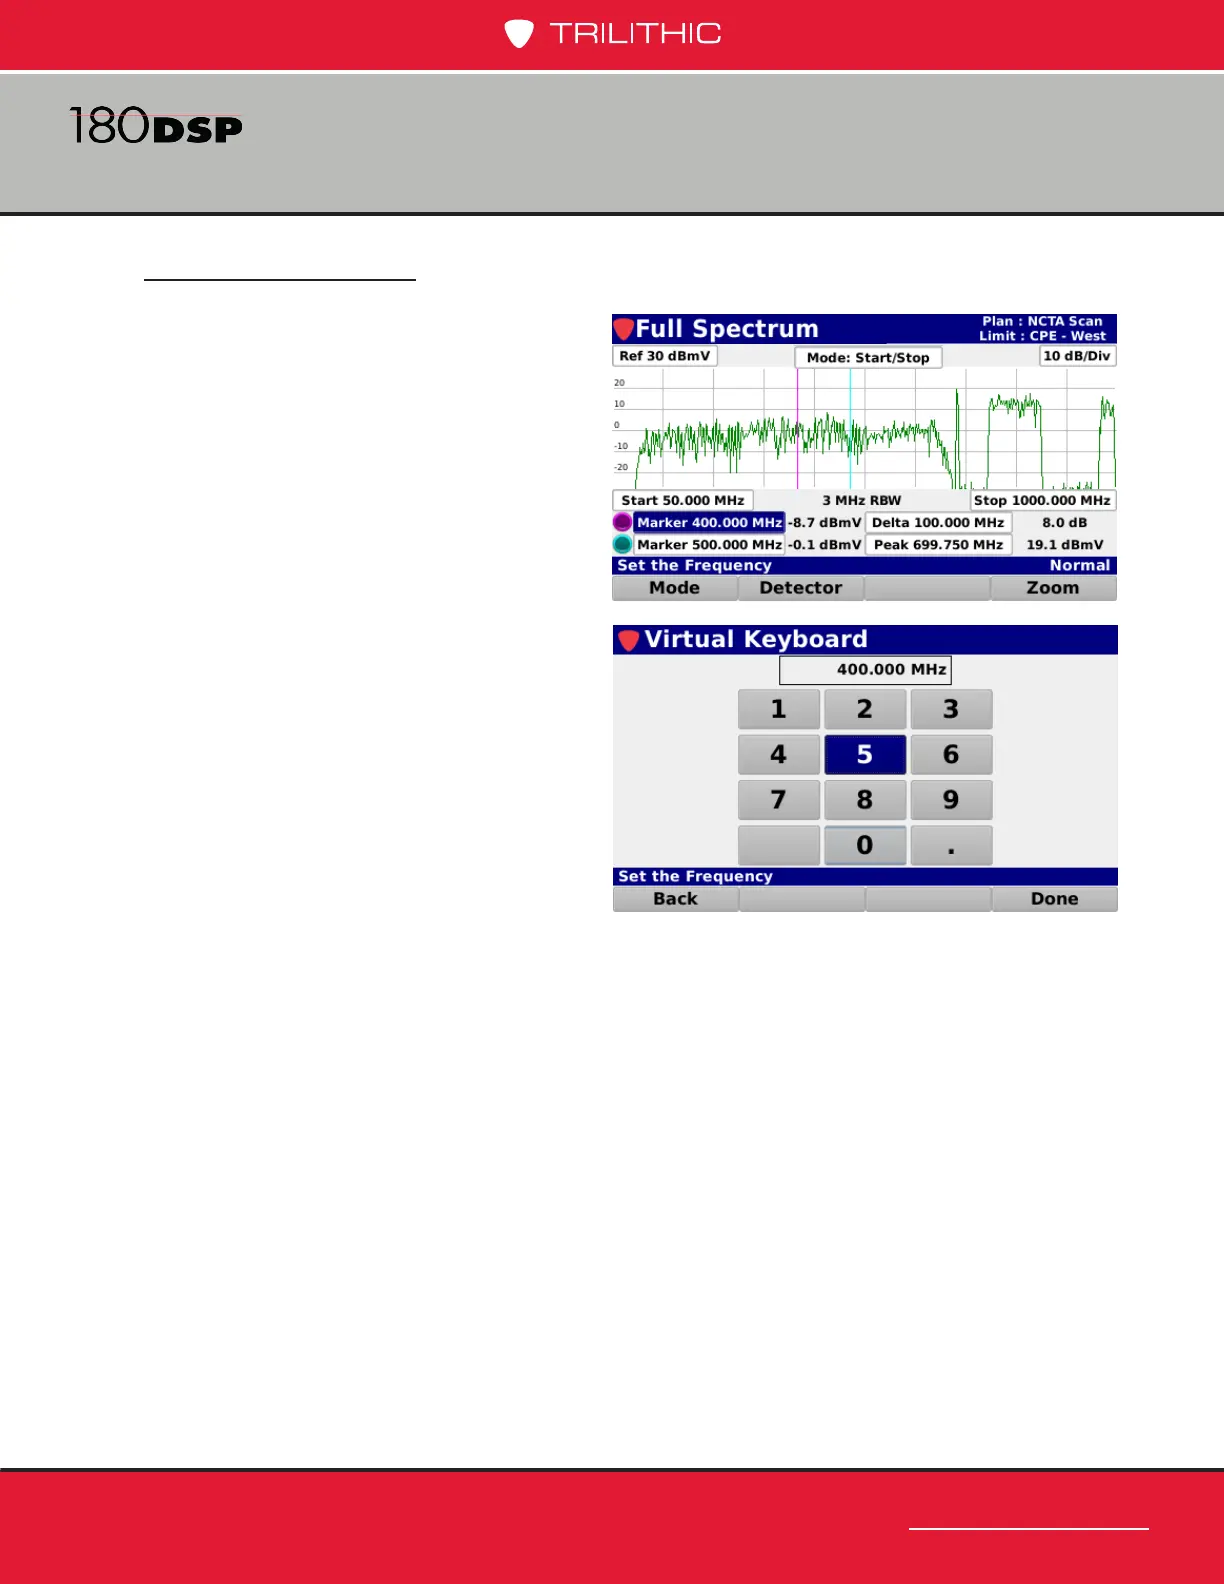Select the Peak 699.750 MHz field
Image resolution: width=1224 pixels, height=1584 pixels.
(x=938, y=544)
